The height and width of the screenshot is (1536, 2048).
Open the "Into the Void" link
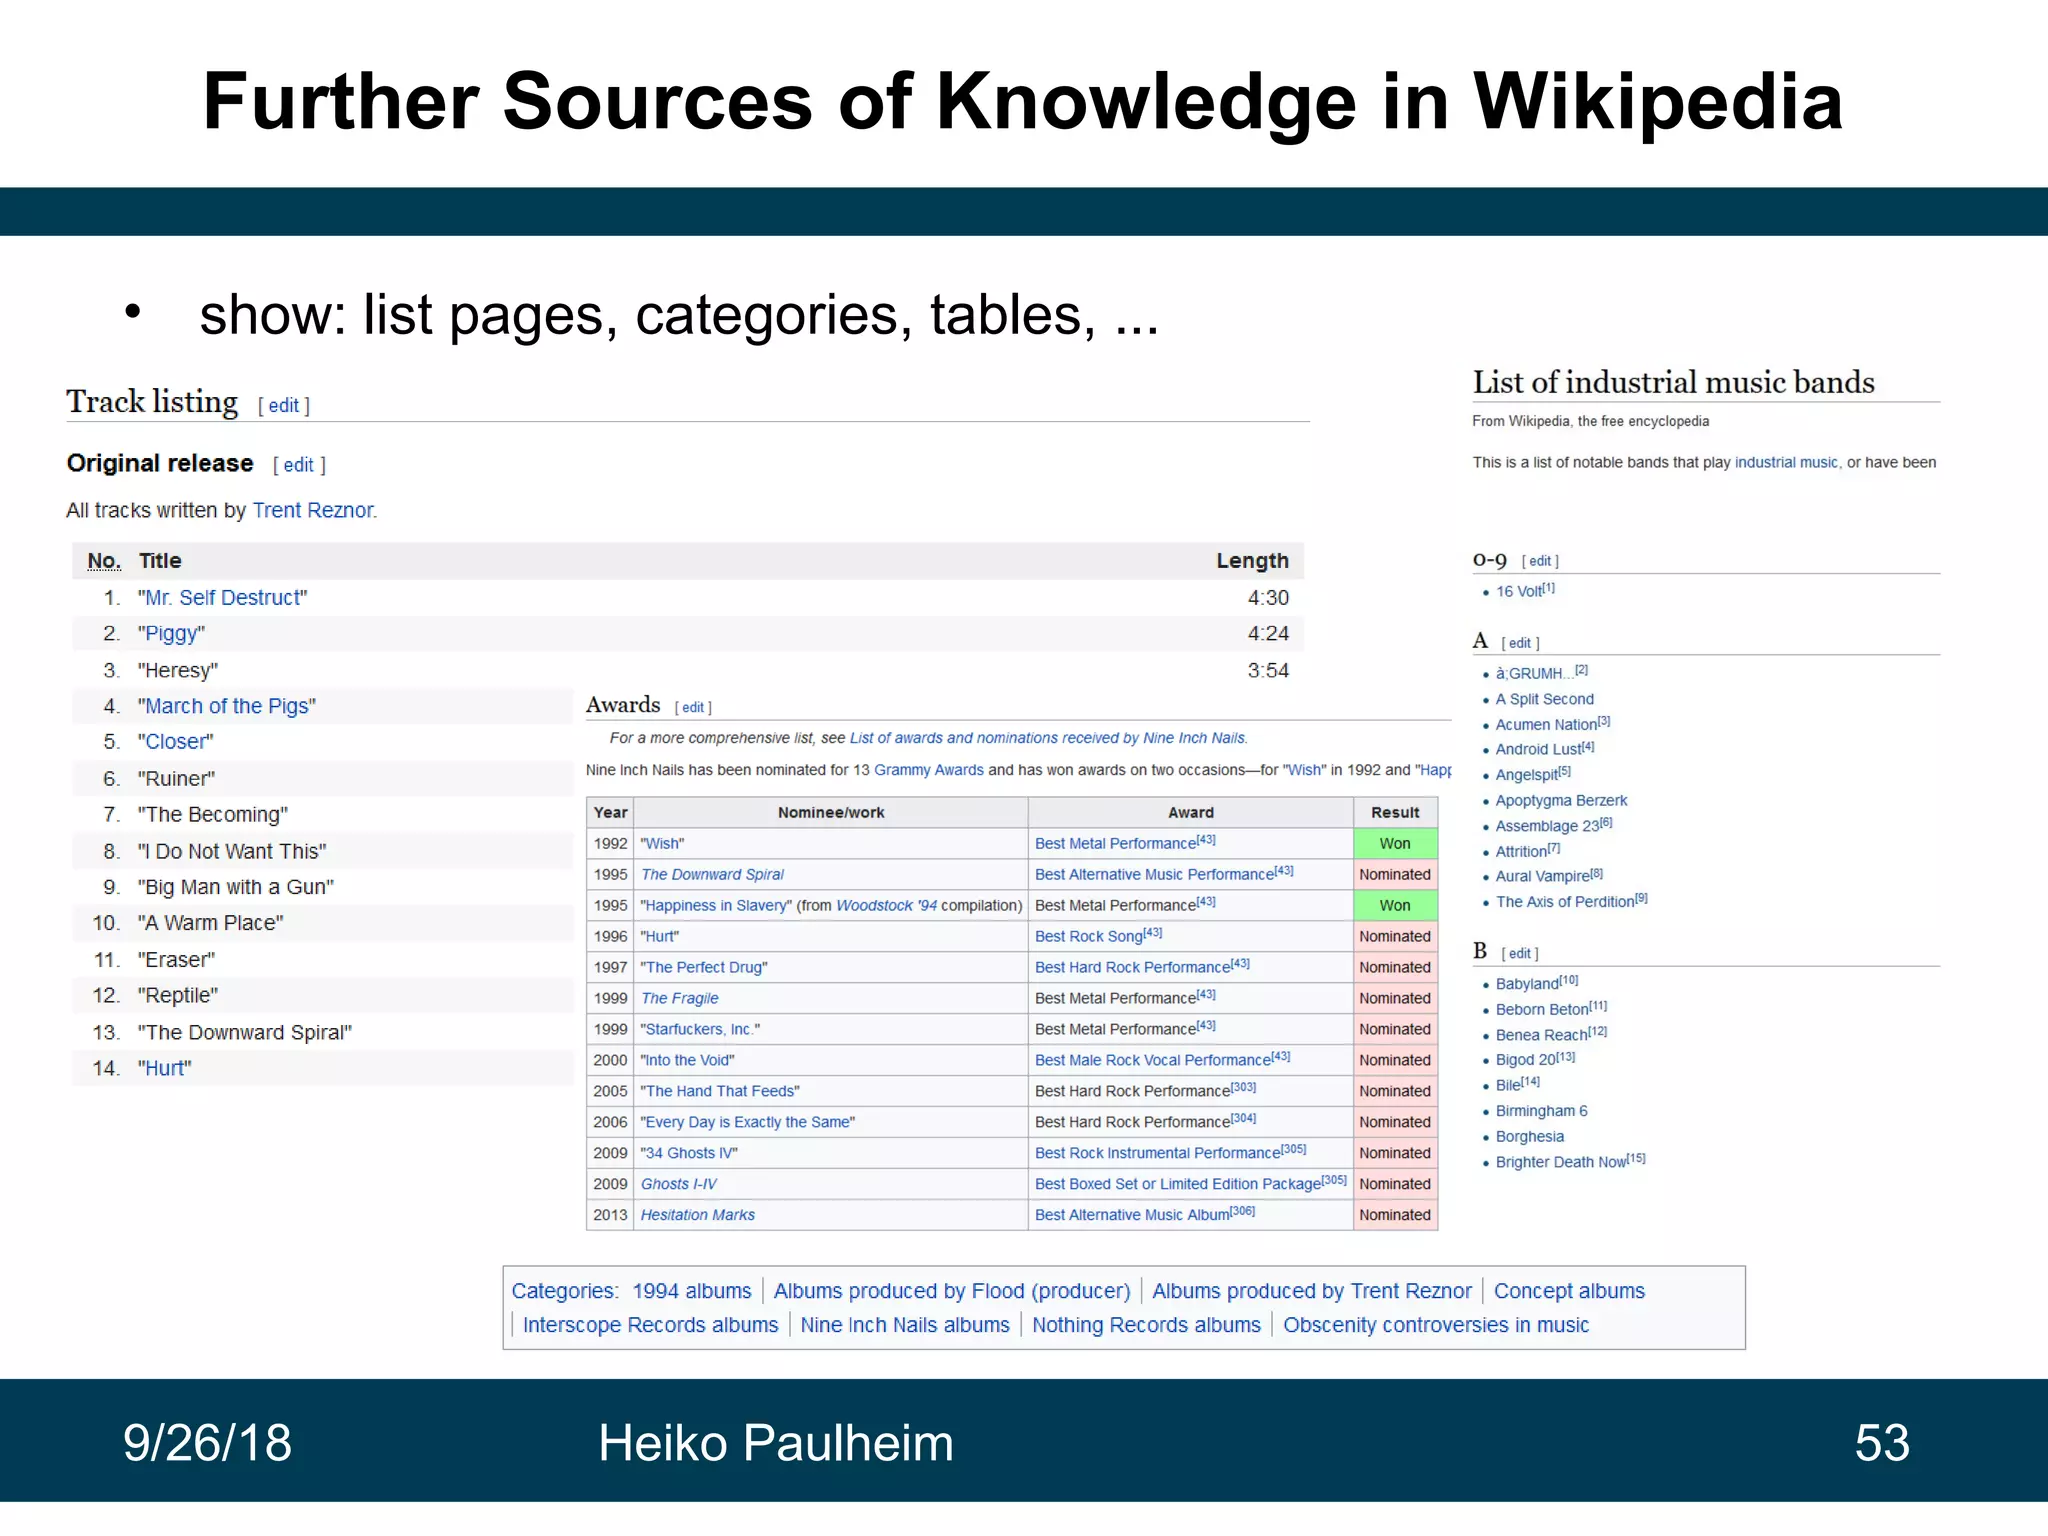point(687,1061)
